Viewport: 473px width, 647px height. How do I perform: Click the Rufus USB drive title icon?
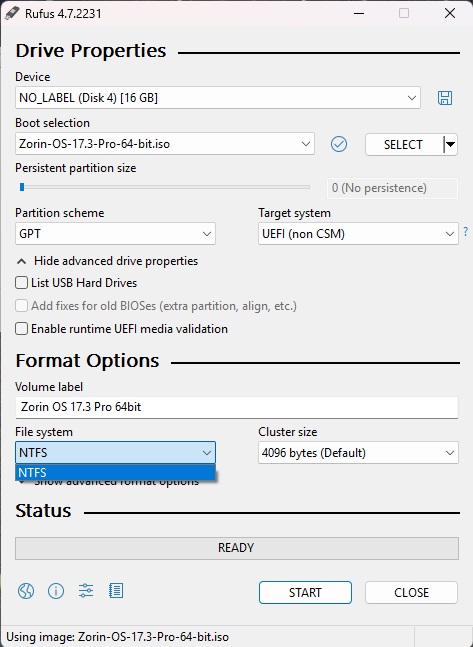tap(12, 13)
